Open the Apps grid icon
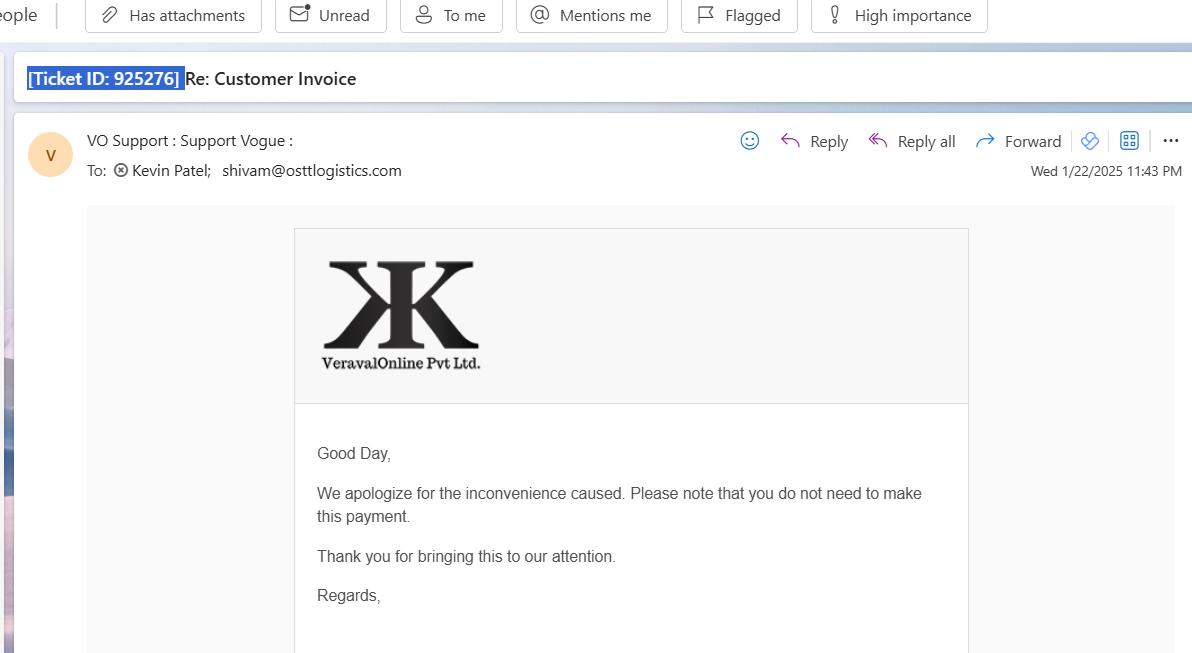1192x653 pixels. 1130,141
